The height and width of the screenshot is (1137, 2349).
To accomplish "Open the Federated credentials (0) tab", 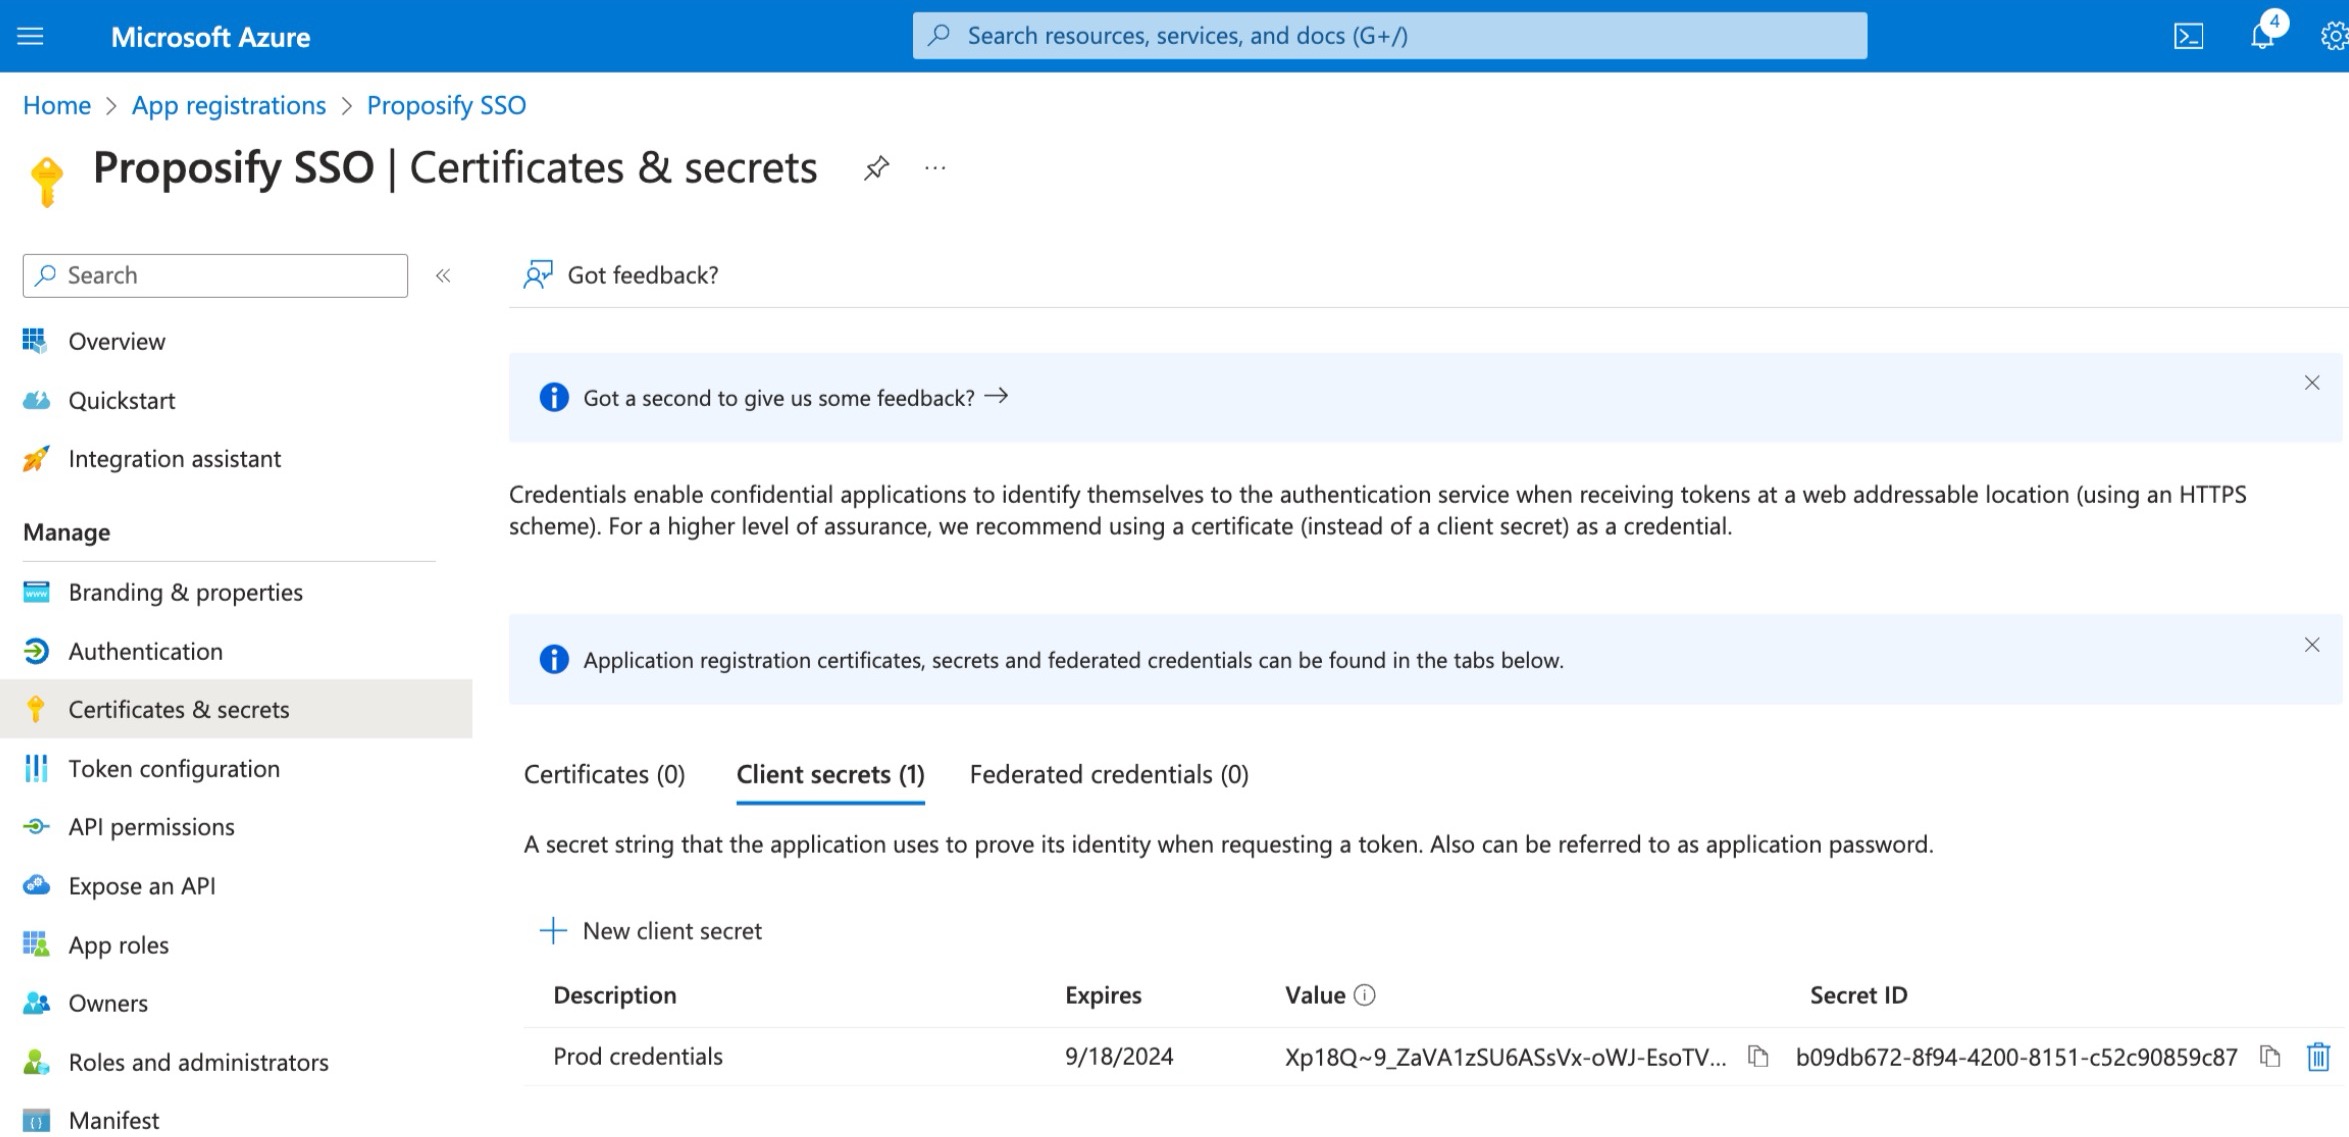I will click(1109, 775).
